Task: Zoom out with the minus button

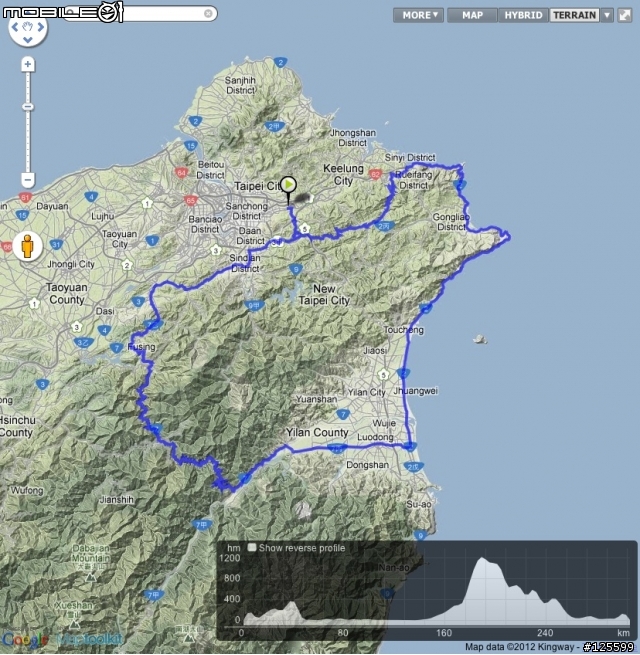Action: click(x=28, y=180)
